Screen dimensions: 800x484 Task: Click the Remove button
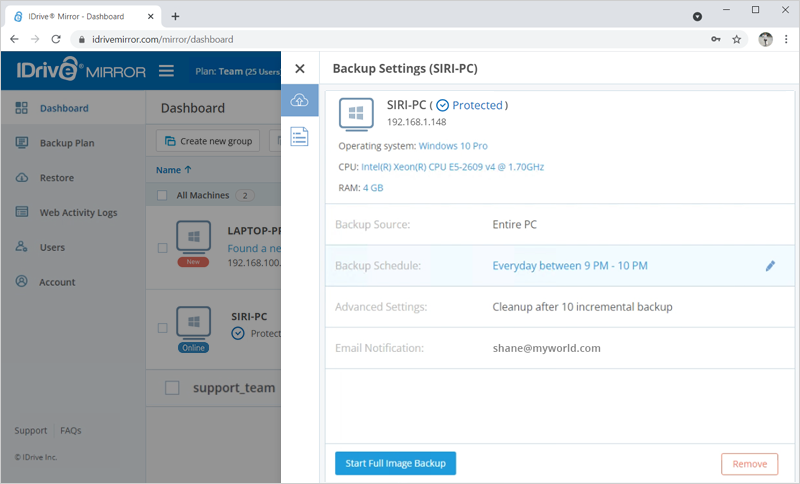coord(749,464)
